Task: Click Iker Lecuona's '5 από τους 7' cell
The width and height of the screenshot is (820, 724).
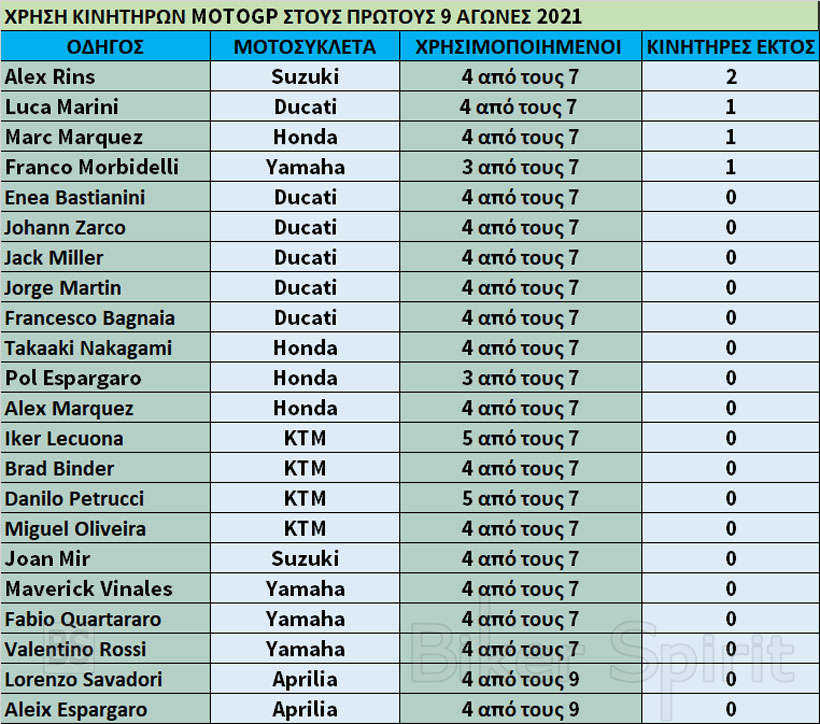Action: coord(518,438)
